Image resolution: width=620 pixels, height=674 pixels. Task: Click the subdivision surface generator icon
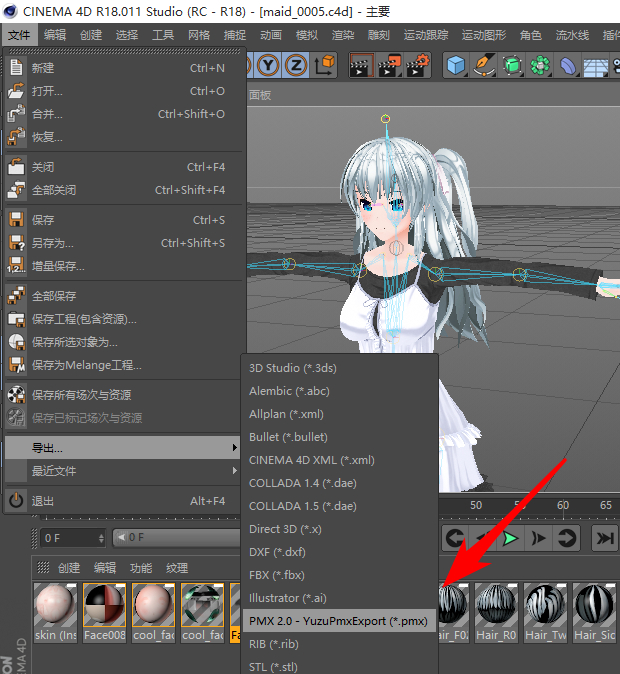512,65
